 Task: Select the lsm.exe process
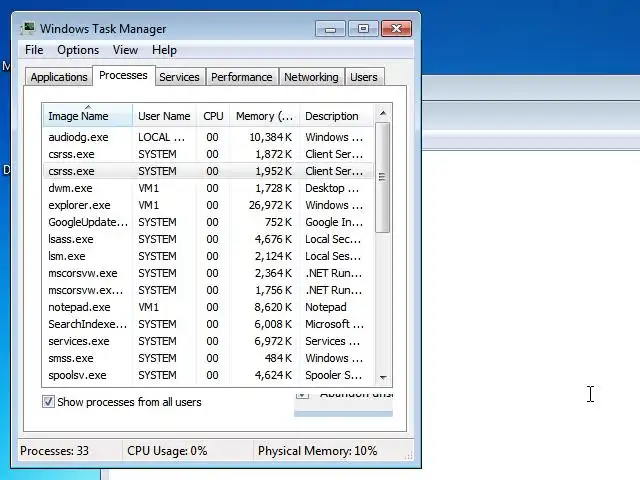pyautogui.click(x=208, y=256)
